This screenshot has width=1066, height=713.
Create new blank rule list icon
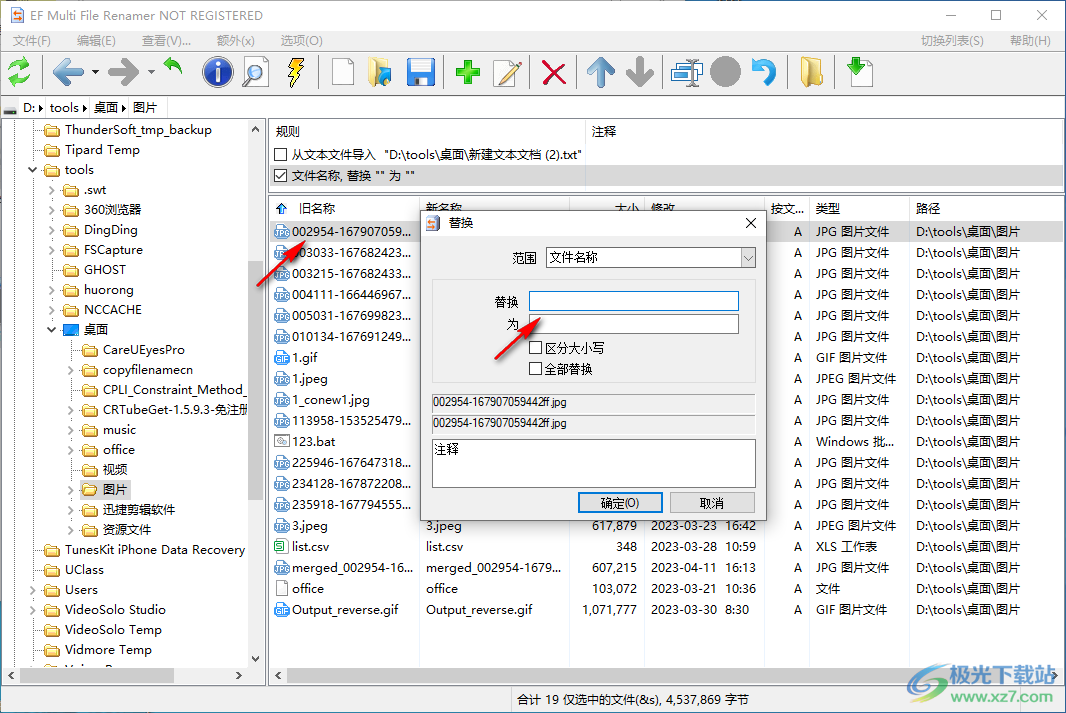tap(343, 72)
